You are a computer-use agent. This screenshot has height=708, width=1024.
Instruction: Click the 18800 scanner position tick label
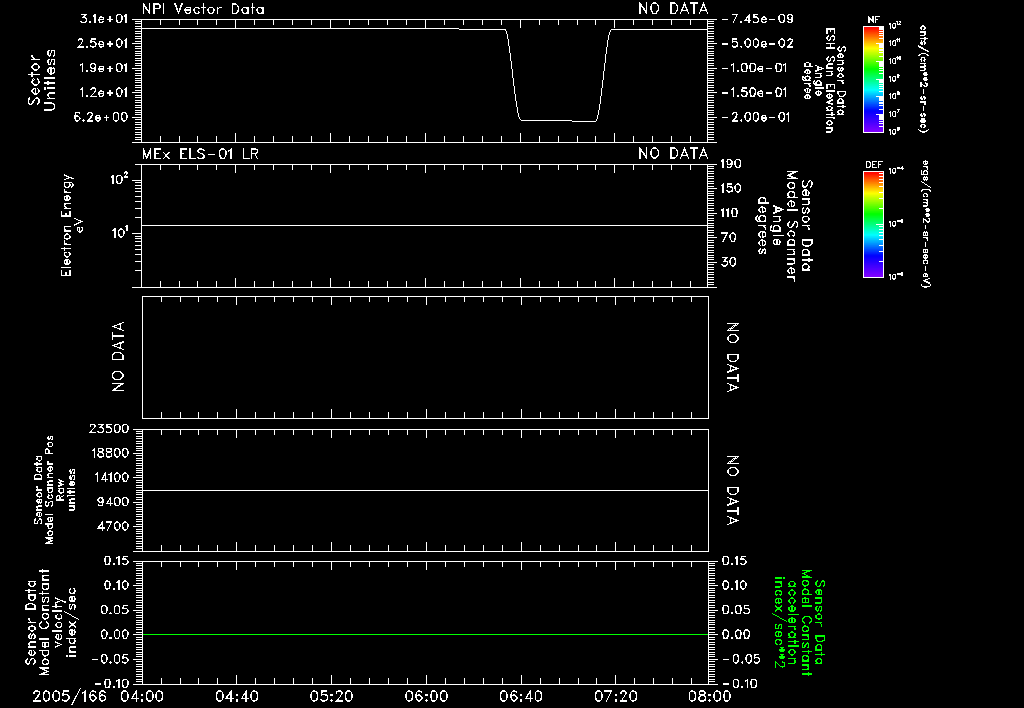(108, 453)
